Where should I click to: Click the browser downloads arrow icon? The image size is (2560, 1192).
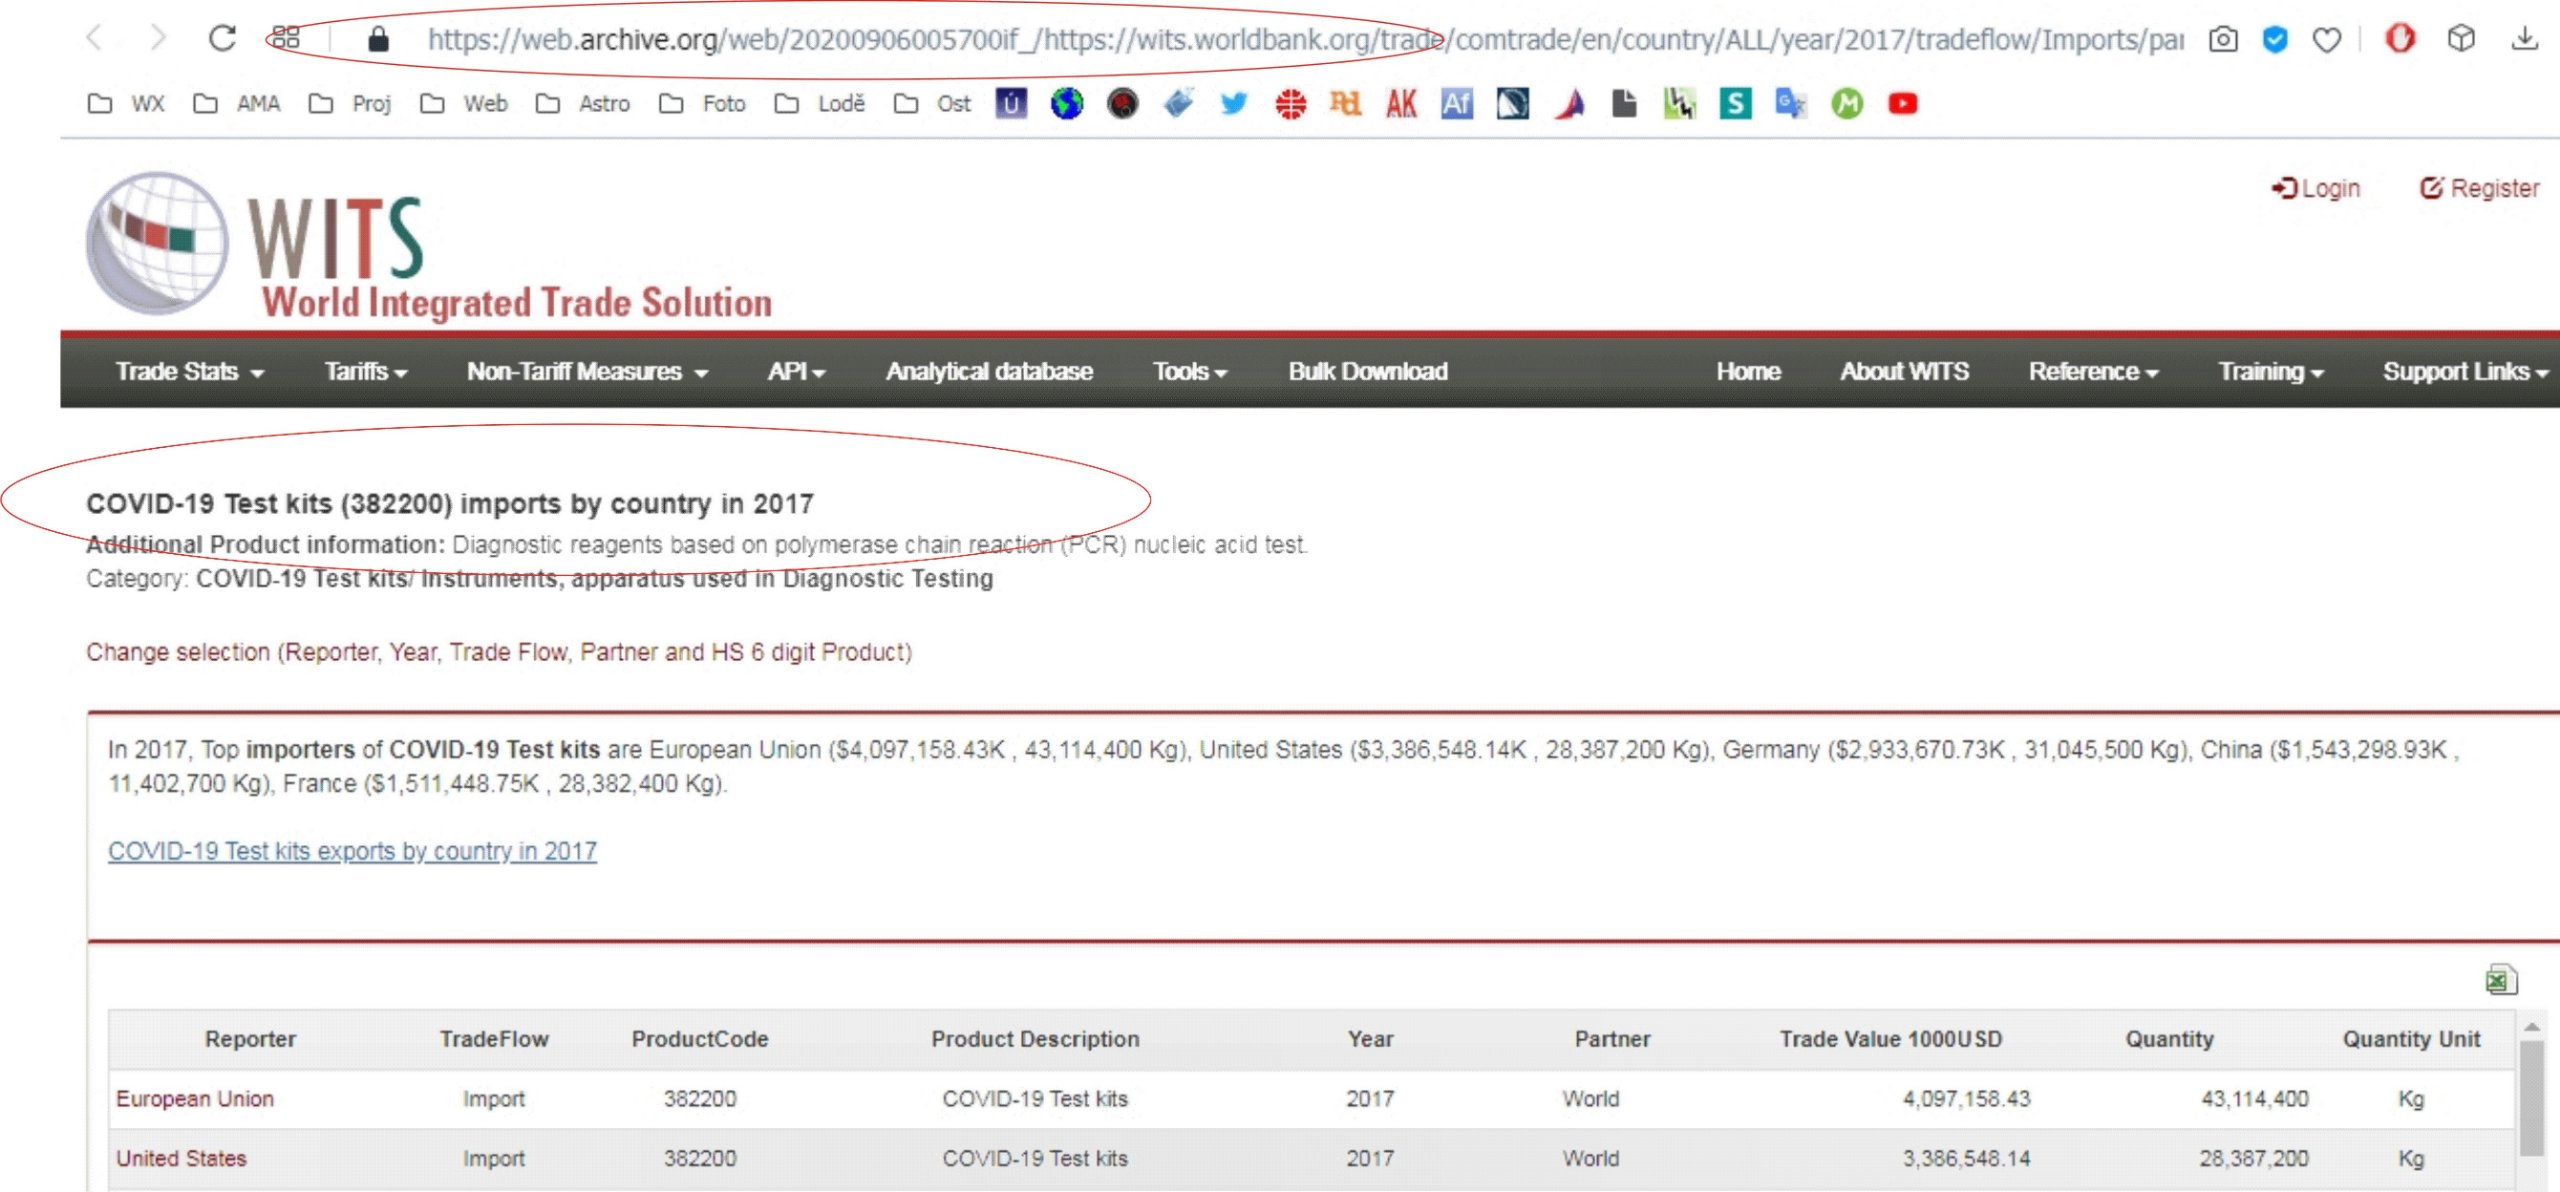point(2524,39)
